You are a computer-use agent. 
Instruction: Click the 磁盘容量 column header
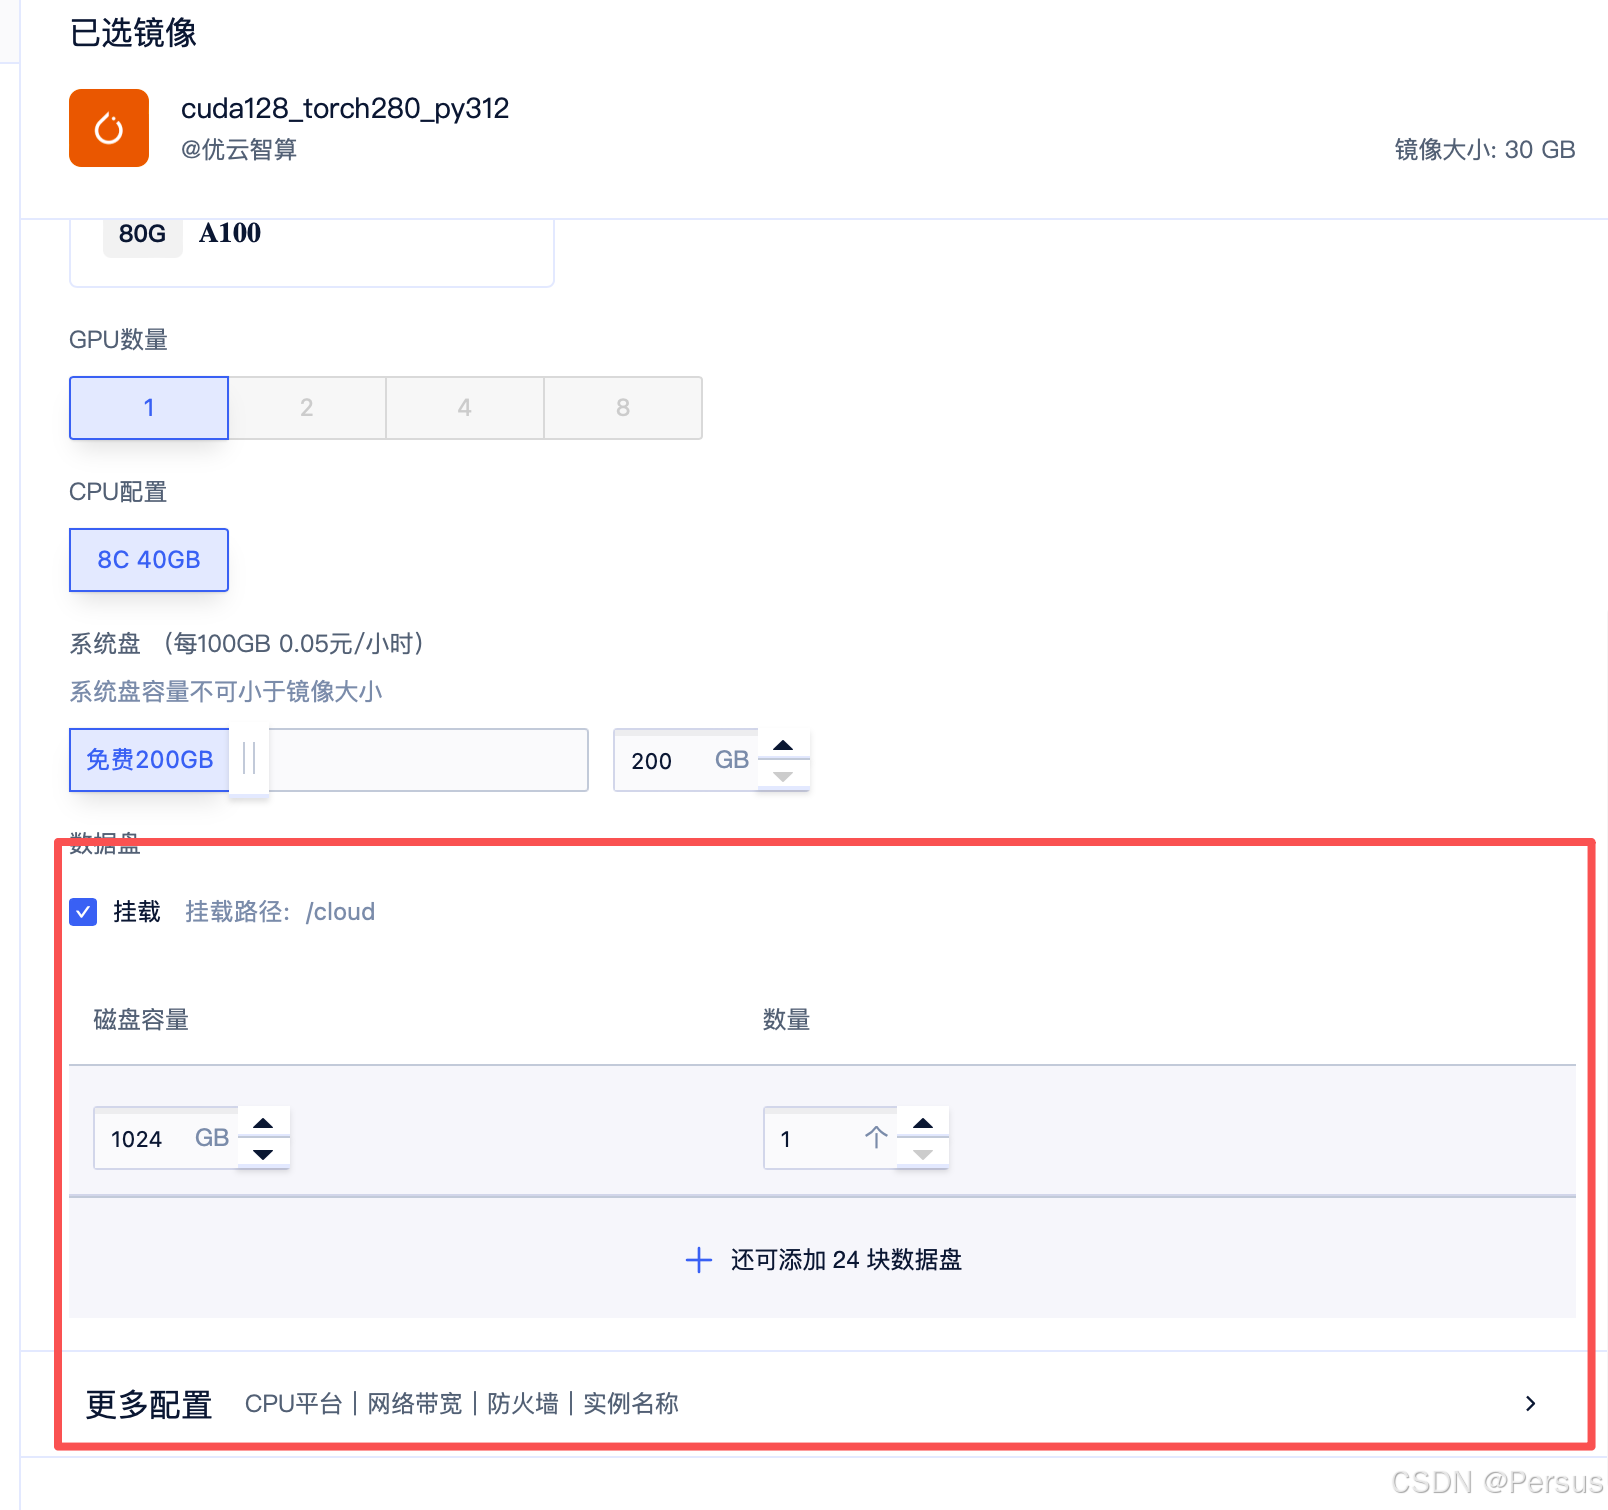(x=141, y=1020)
